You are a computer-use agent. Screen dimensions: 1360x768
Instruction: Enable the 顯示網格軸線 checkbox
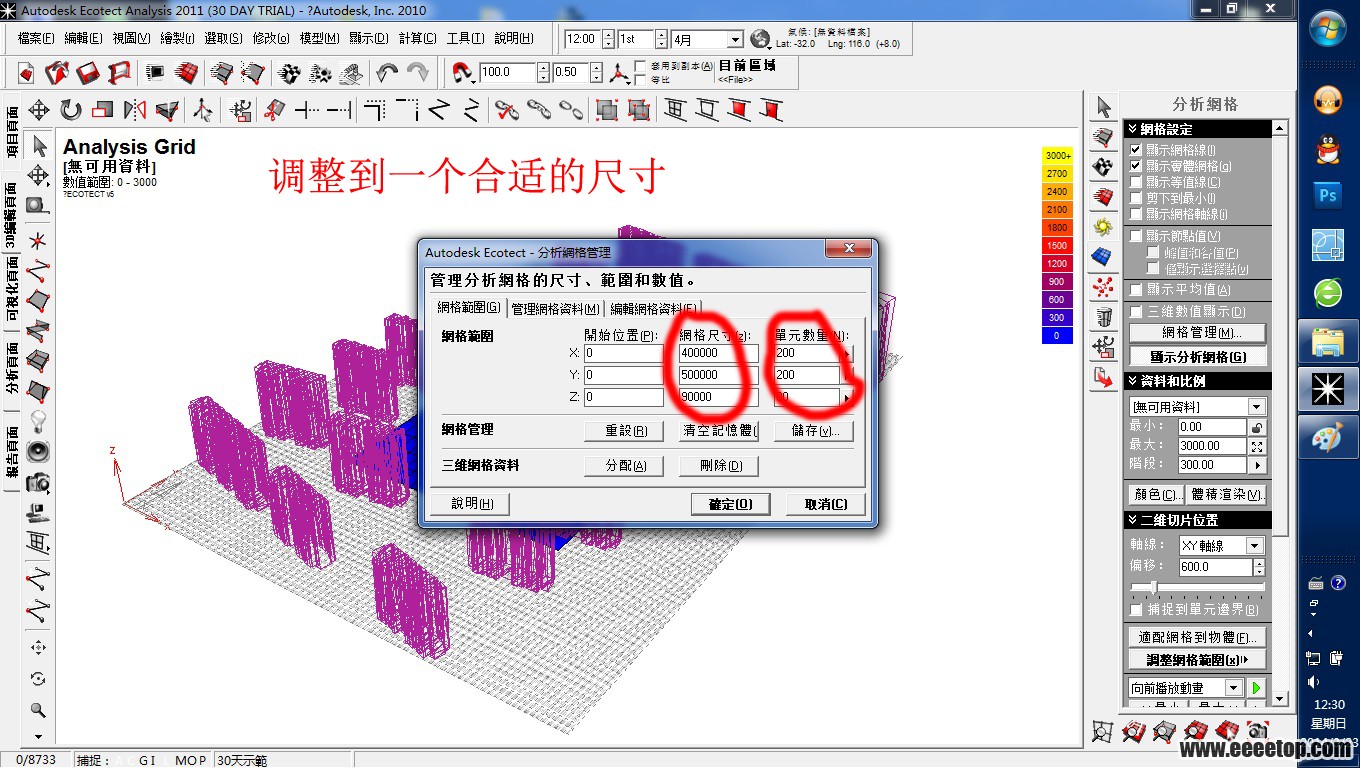coord(1135,214)
